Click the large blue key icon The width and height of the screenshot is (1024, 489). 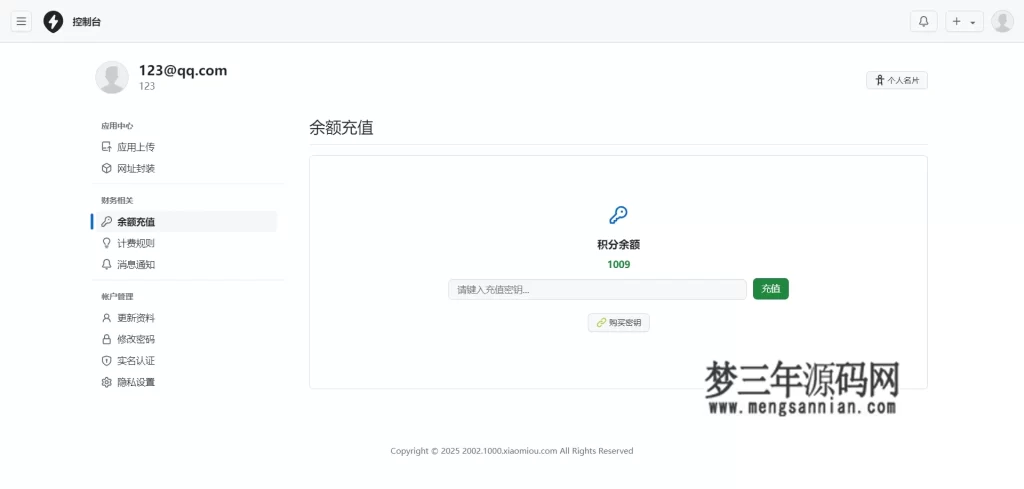click(x=618, y=215)
